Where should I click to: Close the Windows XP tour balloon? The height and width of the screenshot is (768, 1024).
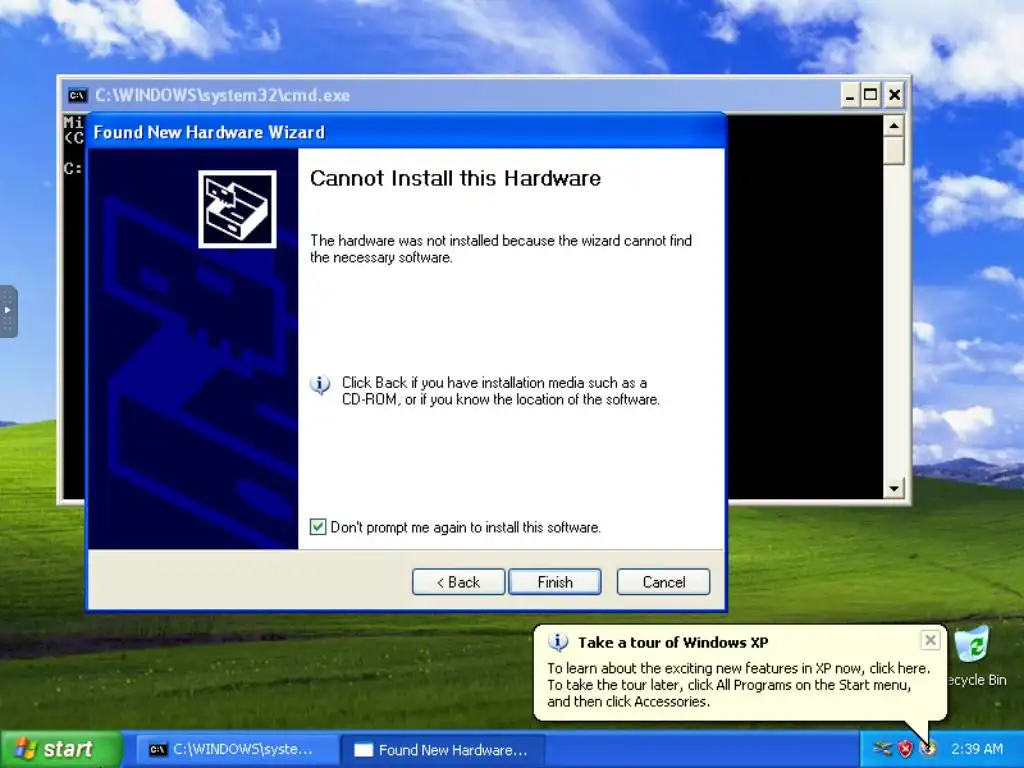[930, 640]
